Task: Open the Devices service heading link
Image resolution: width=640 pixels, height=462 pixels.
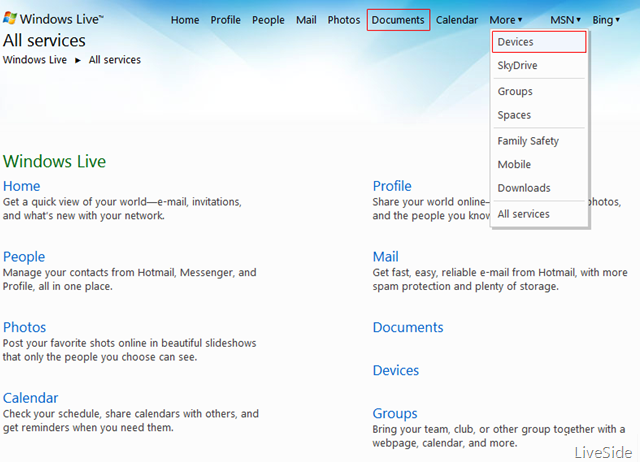Action: pyautogui.click(x=396, y=370)
